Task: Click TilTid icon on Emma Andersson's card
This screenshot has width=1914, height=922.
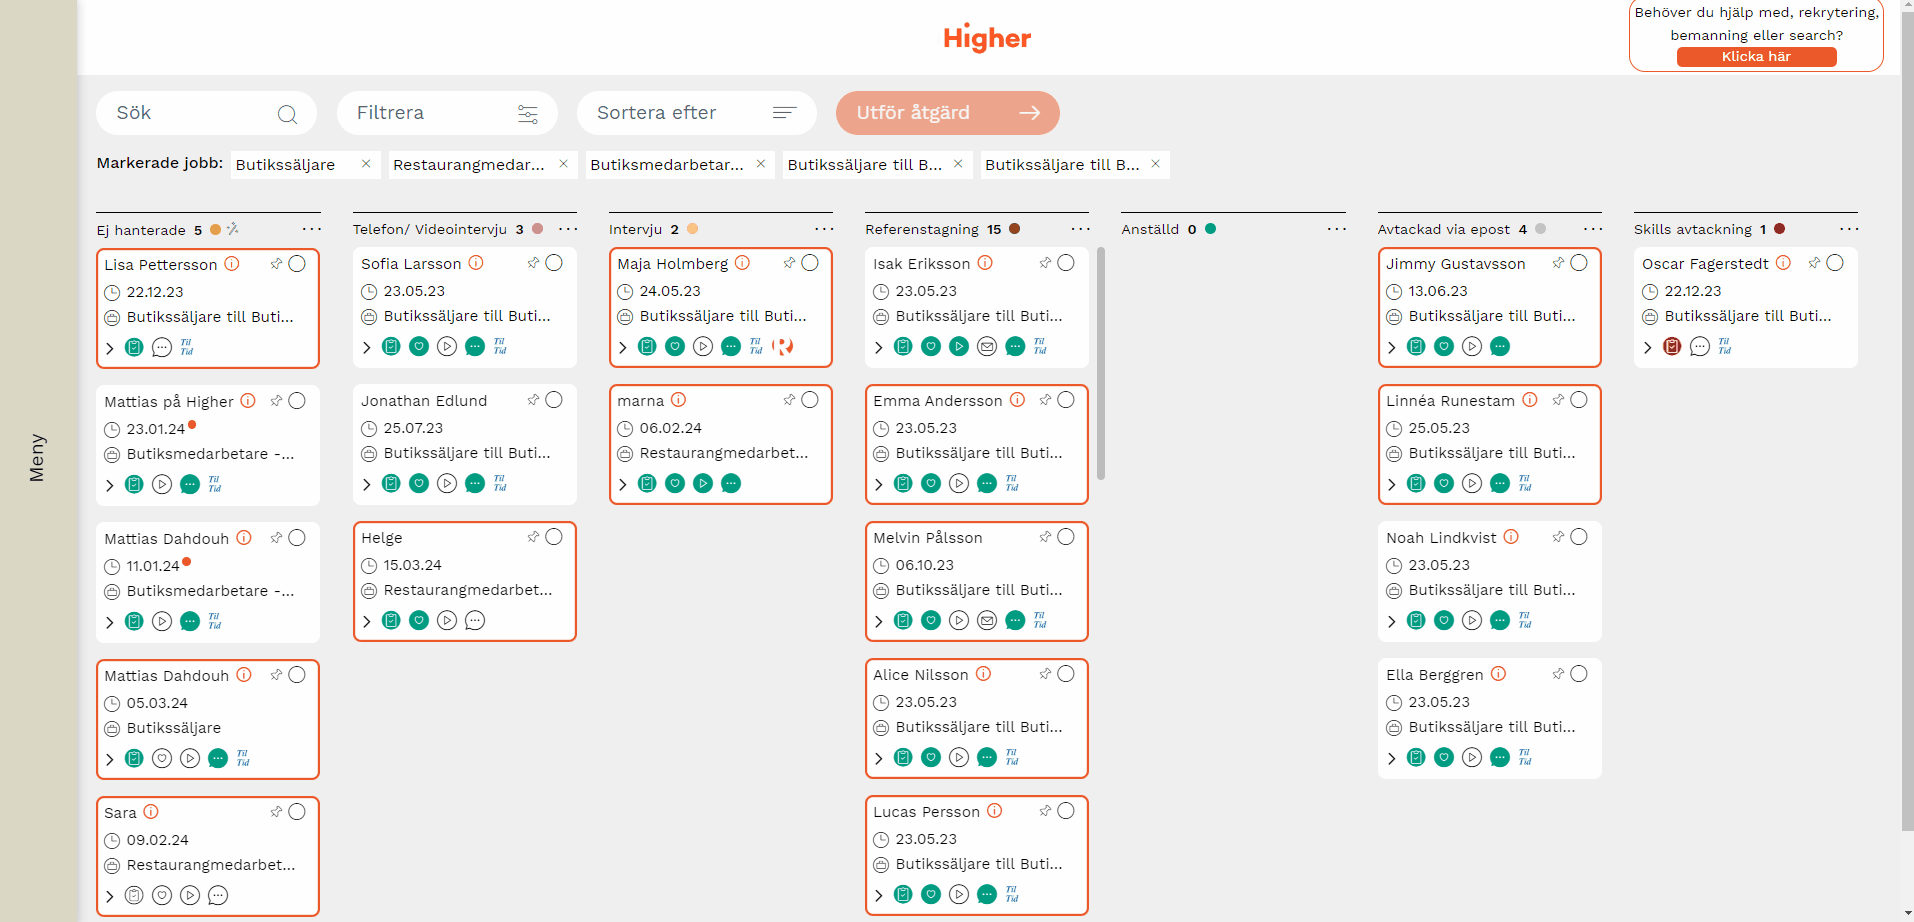Action: tap(1012, 484)
